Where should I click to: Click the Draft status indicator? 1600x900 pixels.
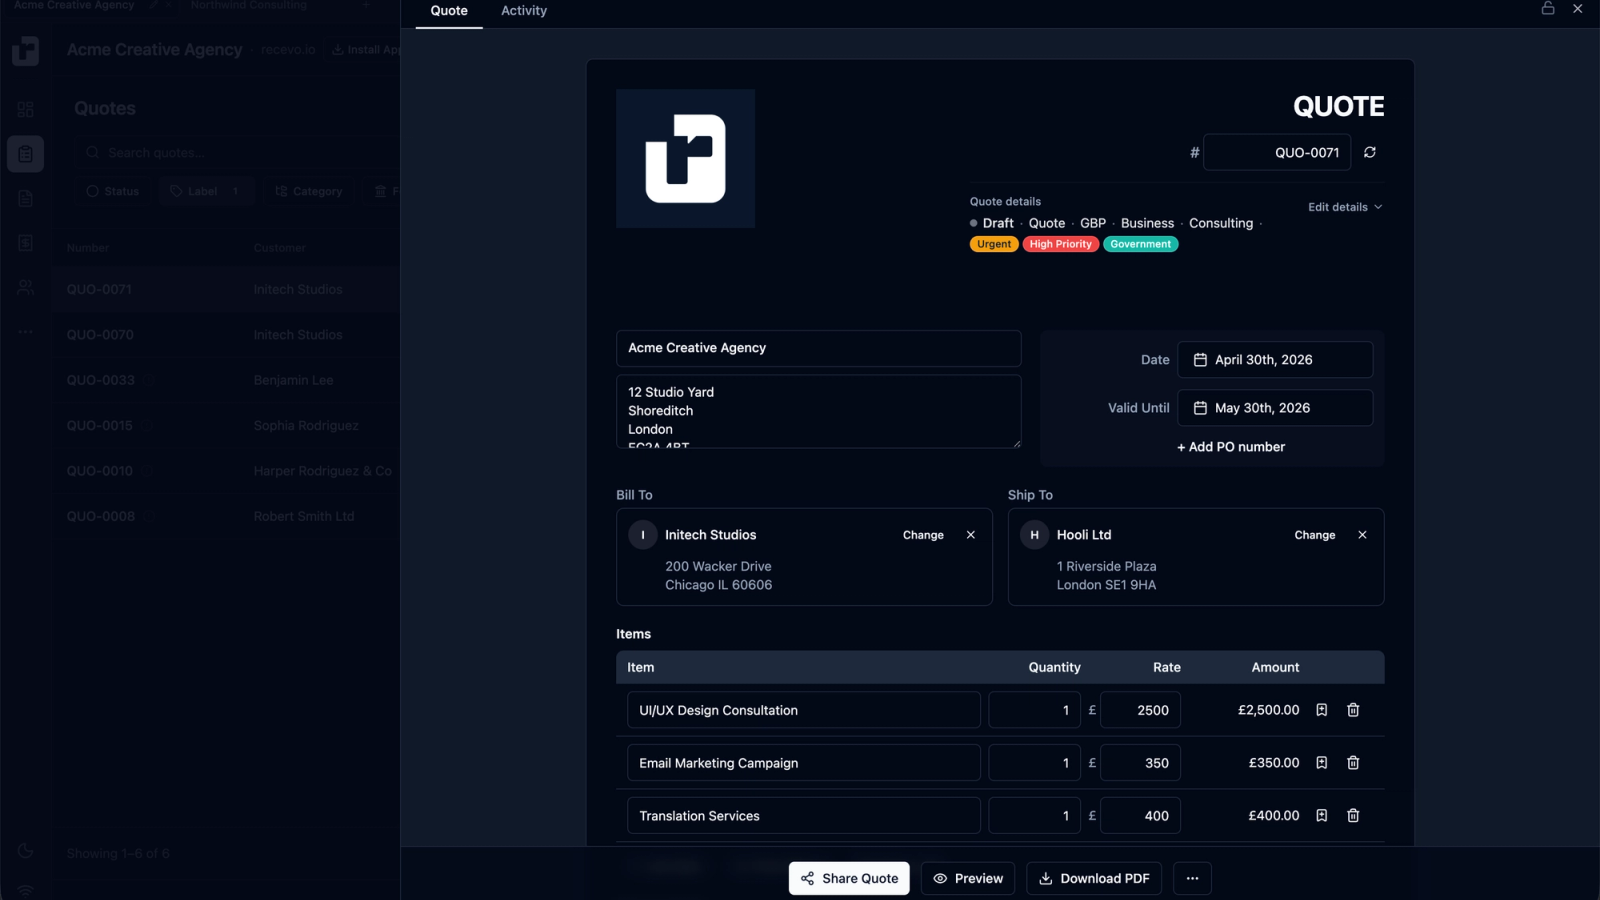point(992,223)
